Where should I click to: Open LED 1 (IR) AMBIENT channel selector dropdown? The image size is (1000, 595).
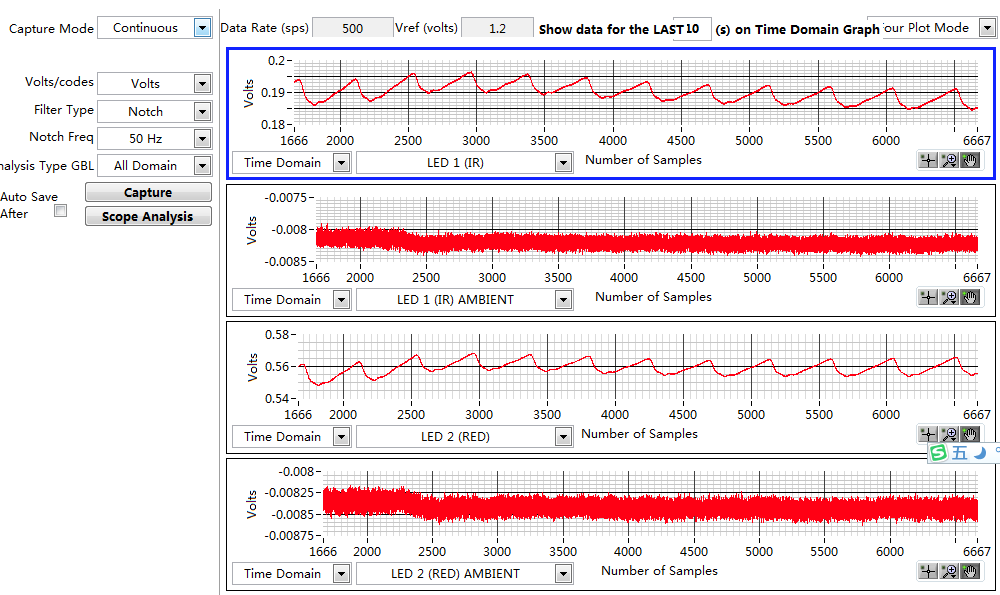point(563,300)
